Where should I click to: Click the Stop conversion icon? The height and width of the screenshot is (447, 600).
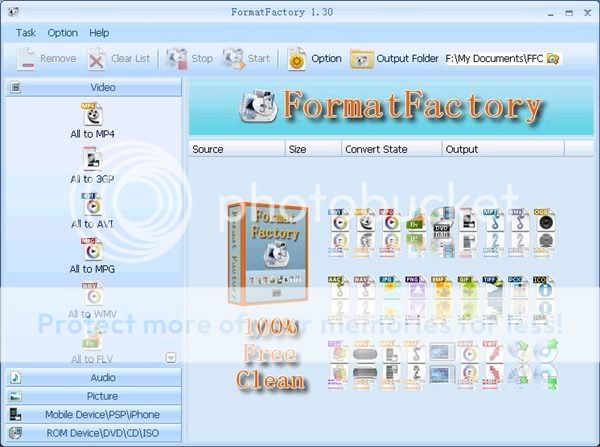click(x=176, y=59)
